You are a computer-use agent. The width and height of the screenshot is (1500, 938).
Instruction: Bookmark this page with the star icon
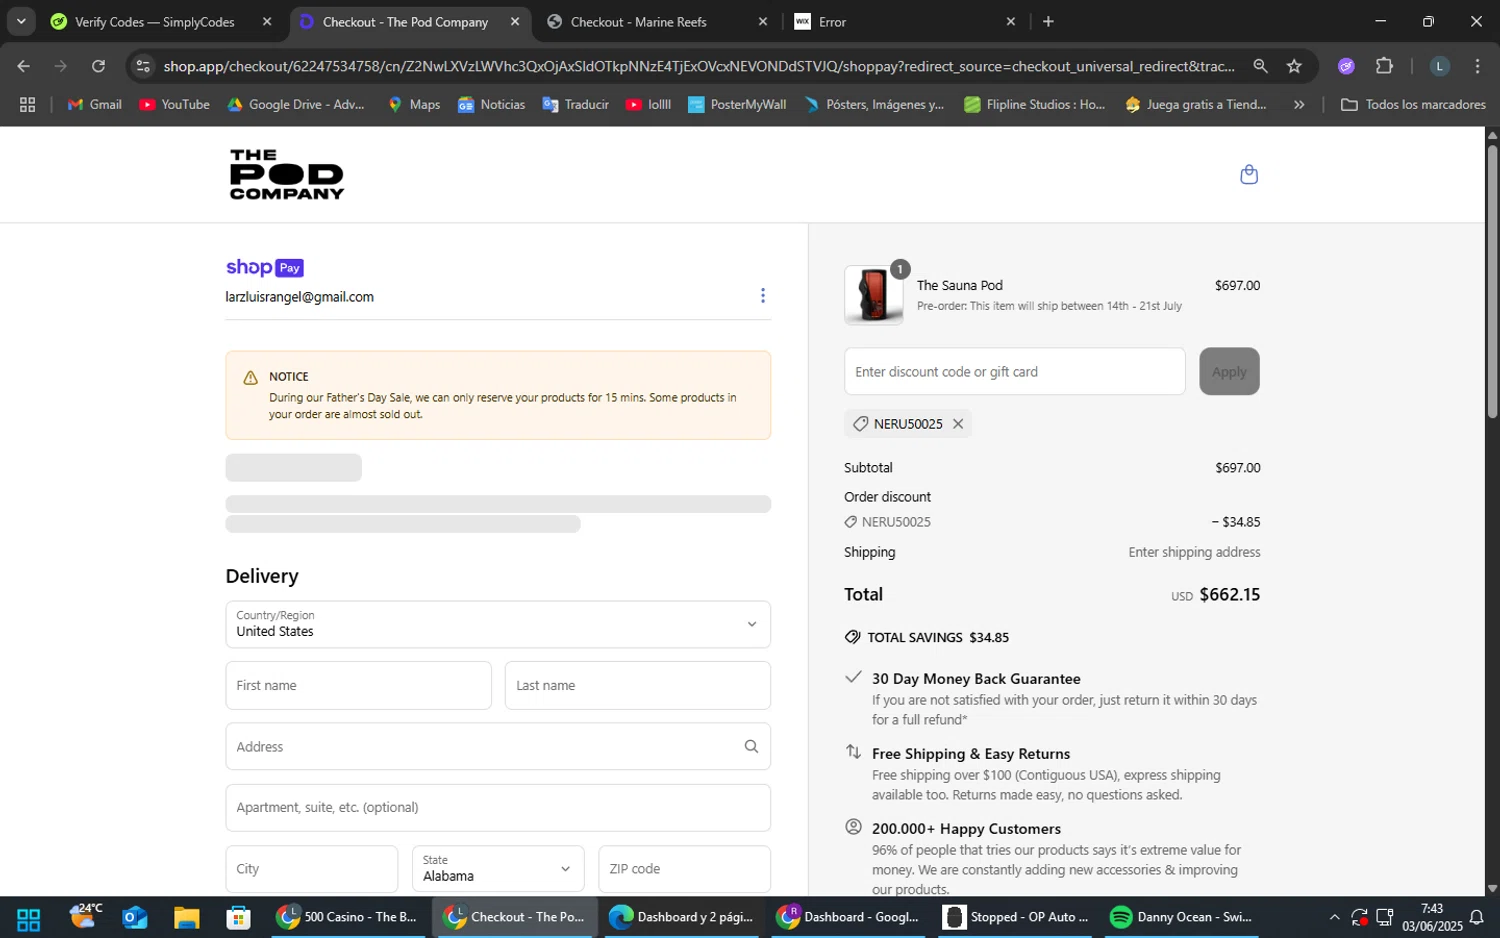tap(1294, 66)
